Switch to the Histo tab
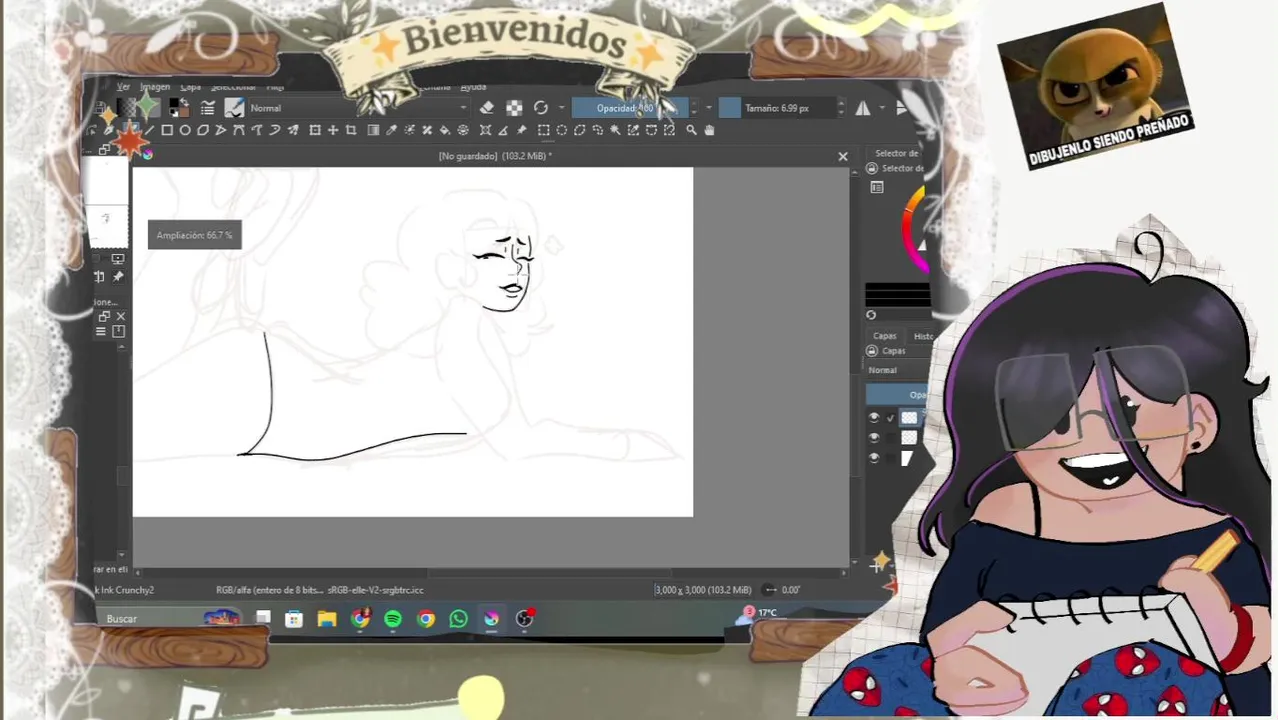The height and width of the screenshot is (720, 1278). [922, 336]
